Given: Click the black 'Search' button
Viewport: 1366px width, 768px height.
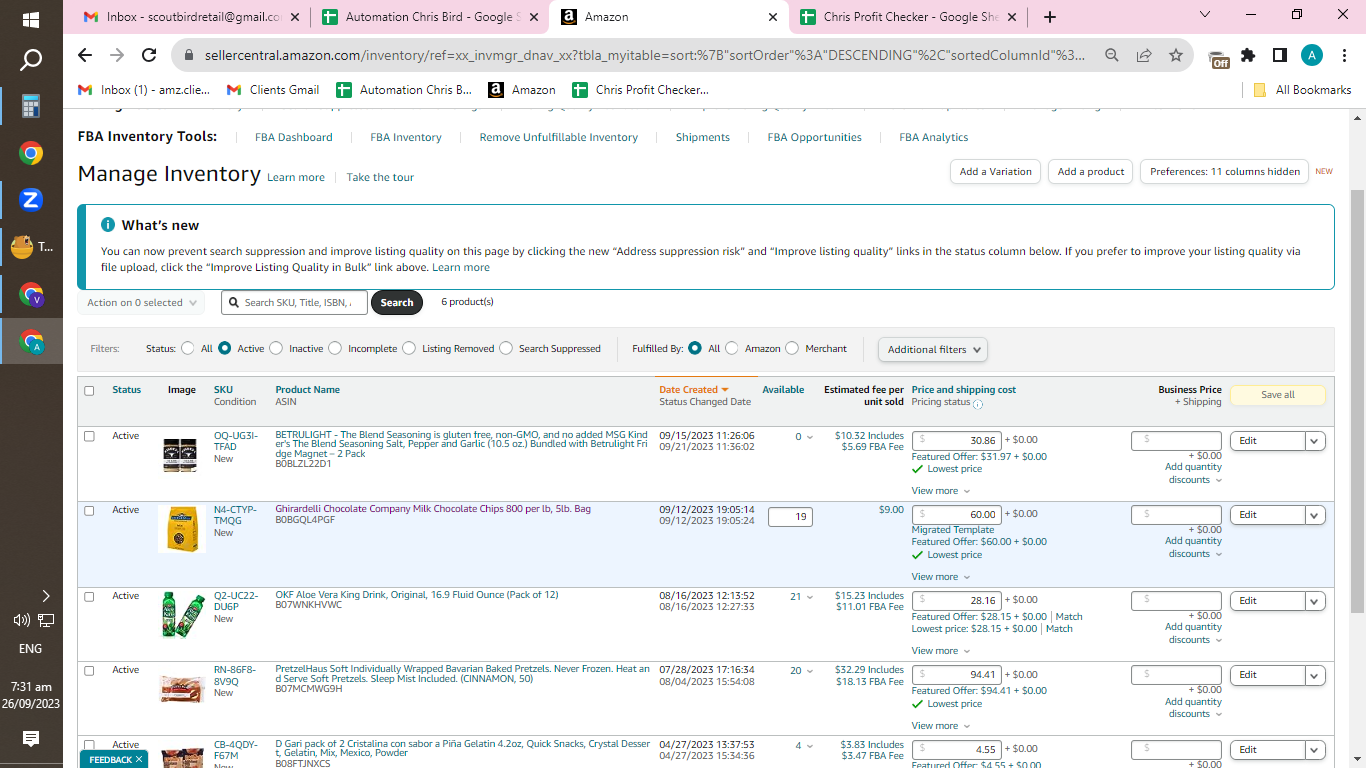Looking at the screenshot, I should pos(397,303).
